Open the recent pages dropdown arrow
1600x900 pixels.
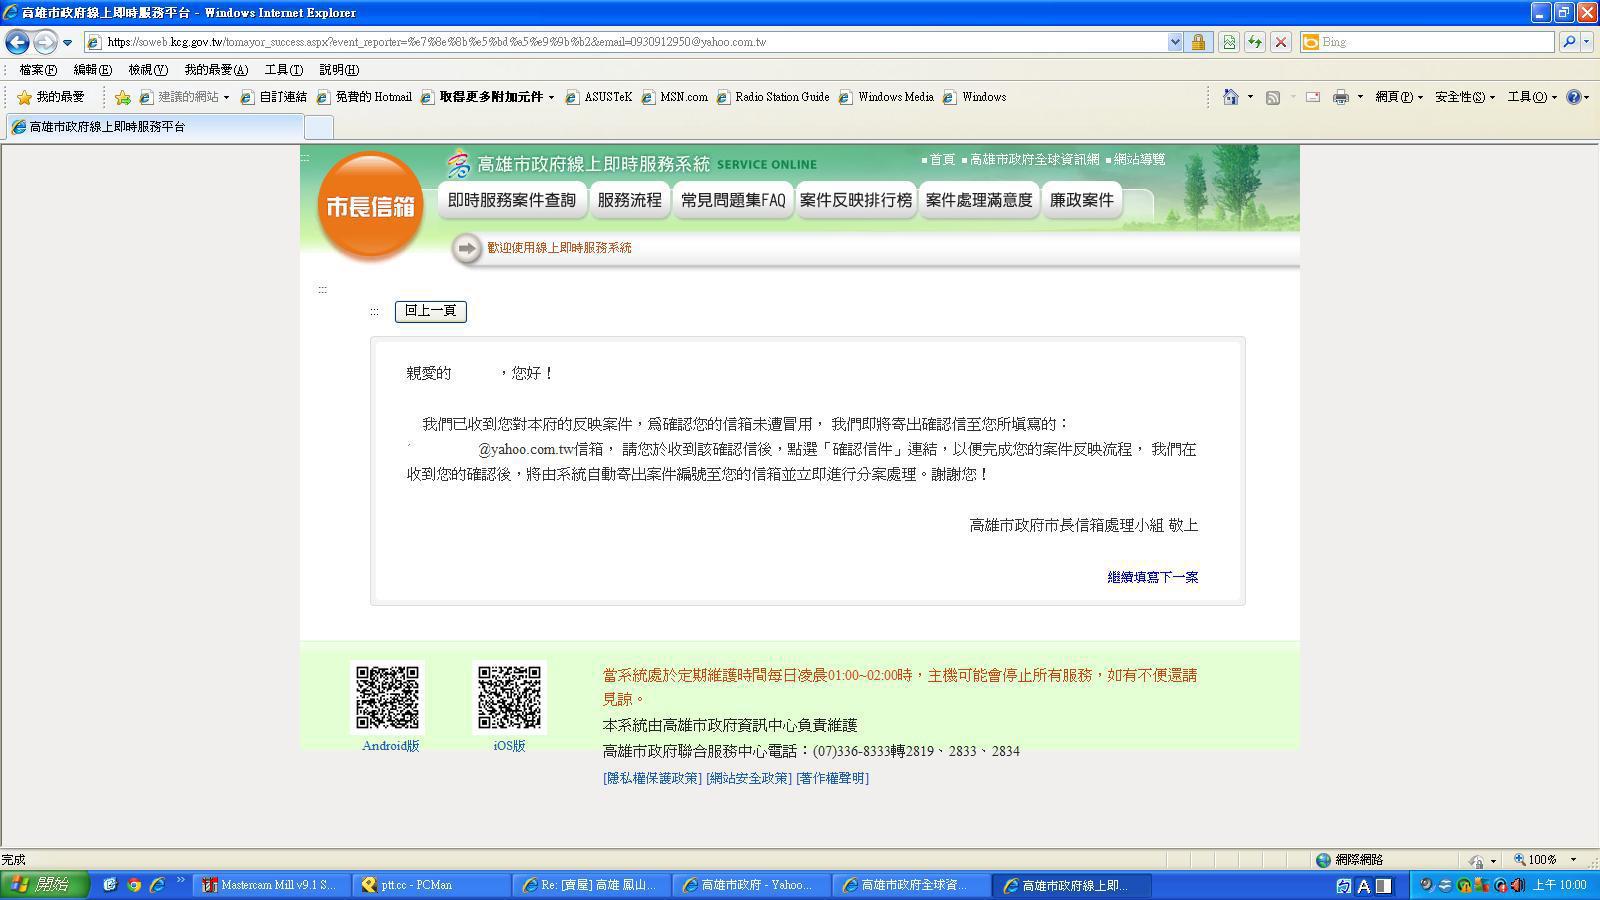point(67,42)
